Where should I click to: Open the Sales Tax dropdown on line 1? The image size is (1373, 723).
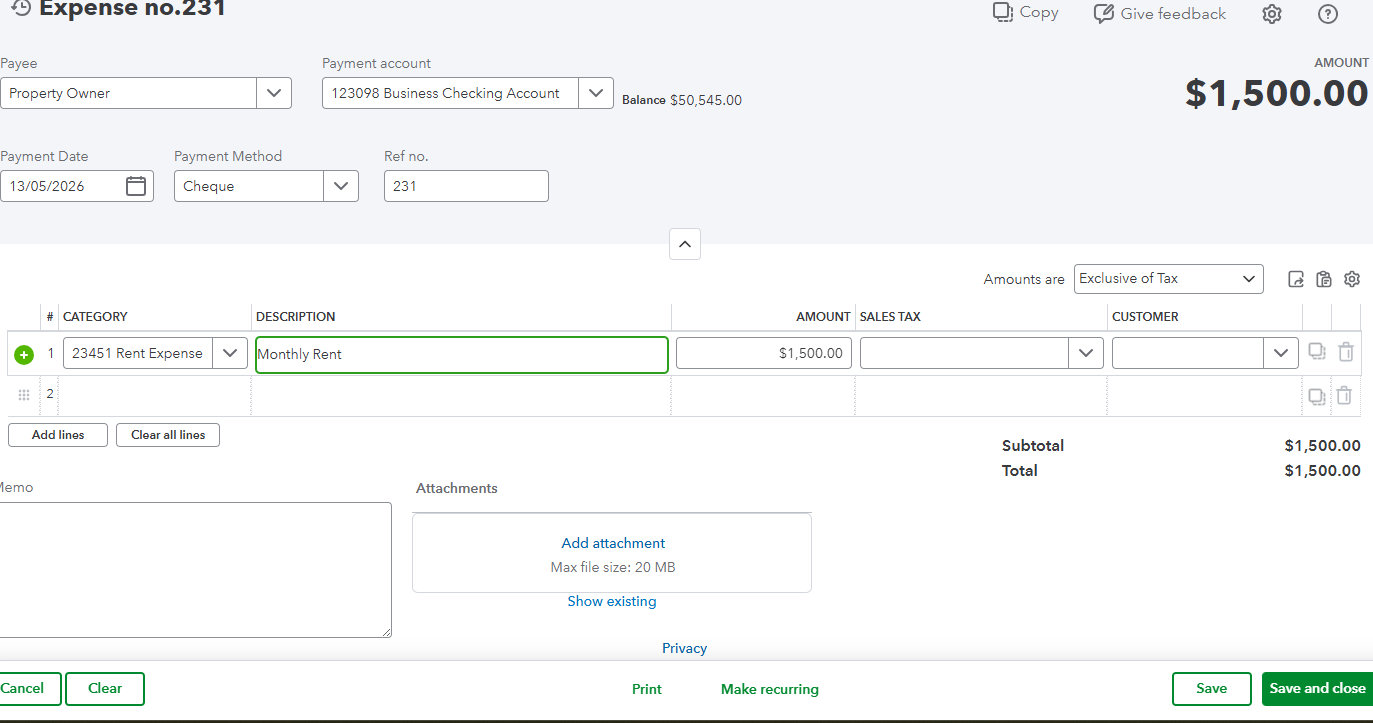pyautogui.click(x=1086, y=353)
